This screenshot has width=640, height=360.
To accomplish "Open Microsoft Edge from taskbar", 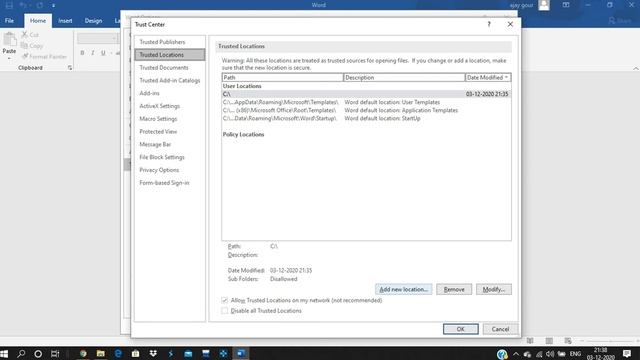I will 118,353.
